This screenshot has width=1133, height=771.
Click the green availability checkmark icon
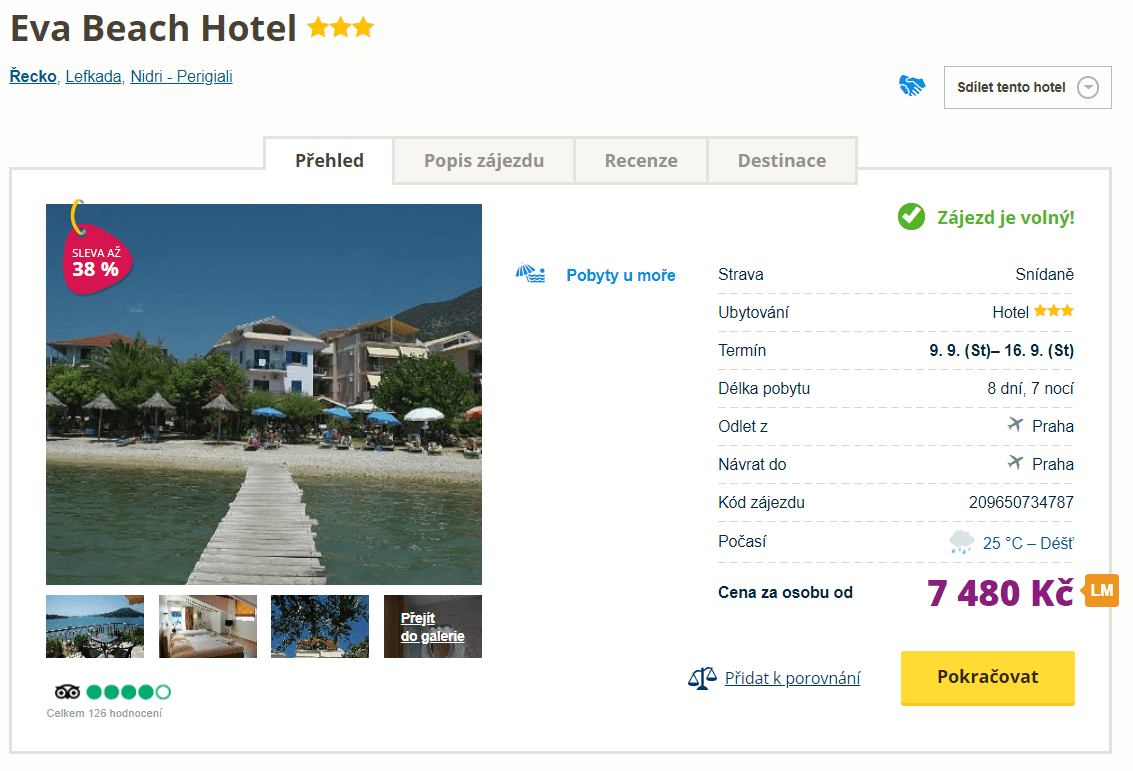911,216
